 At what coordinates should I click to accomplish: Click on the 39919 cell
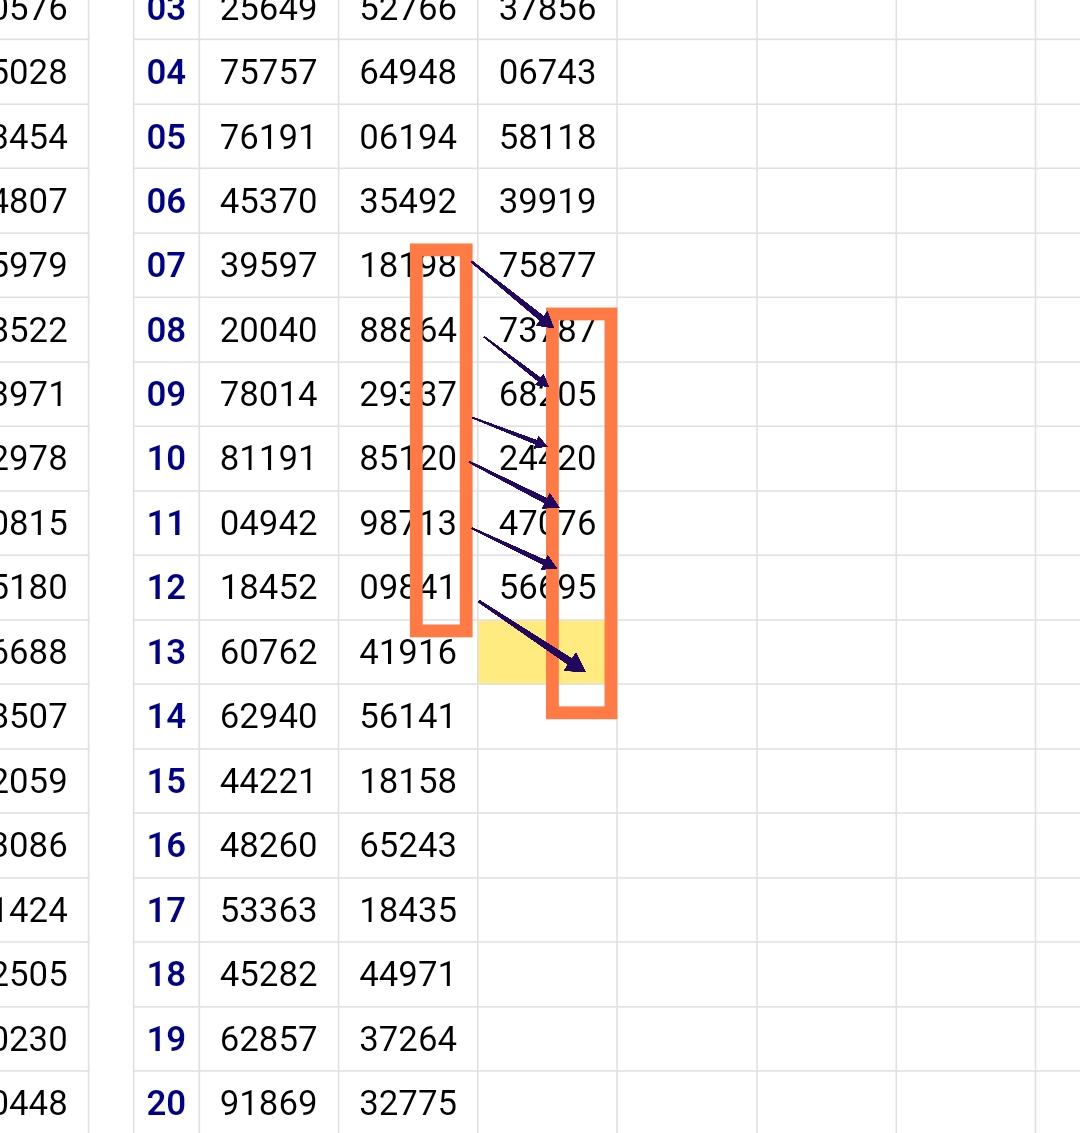547,201
